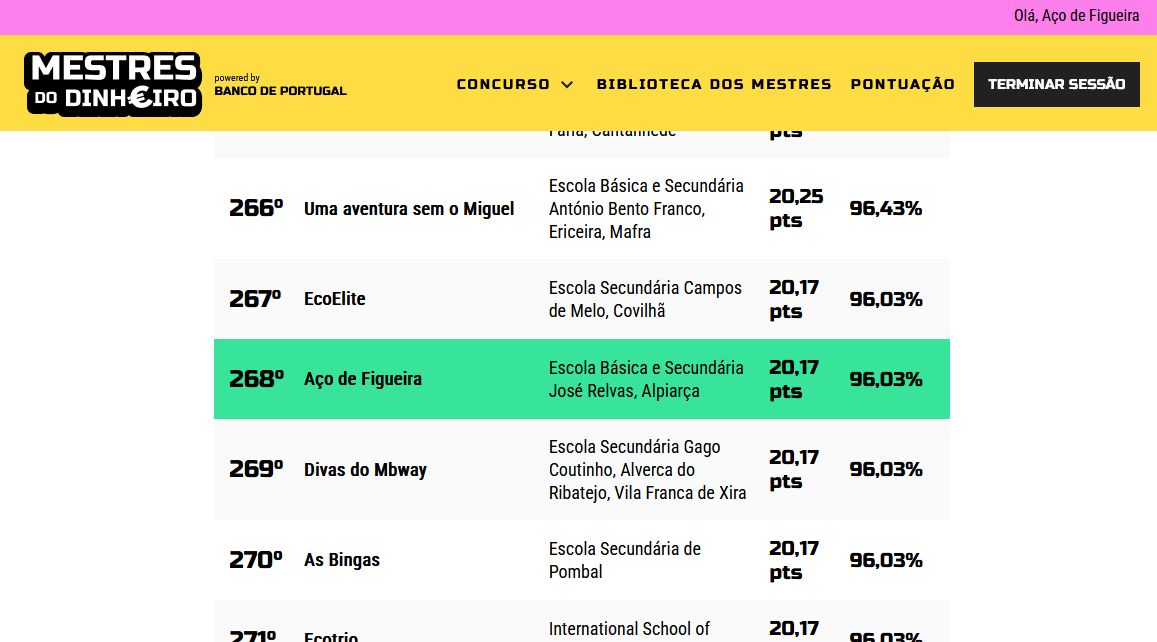Click the Terminar Sessão button
The height and width of the screenshot is (642, 1157).
(x=1056, y=85)
